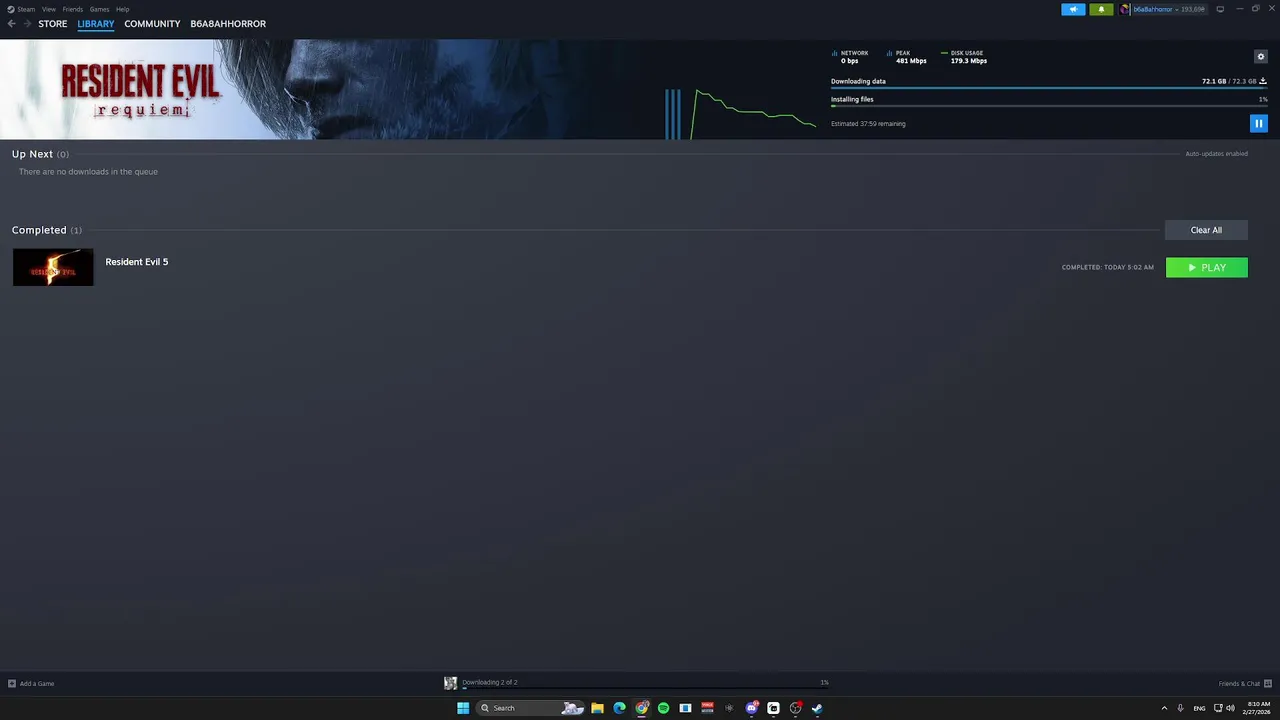
Task: Go forward with the navigation arrow
Action: coord(28,24)
